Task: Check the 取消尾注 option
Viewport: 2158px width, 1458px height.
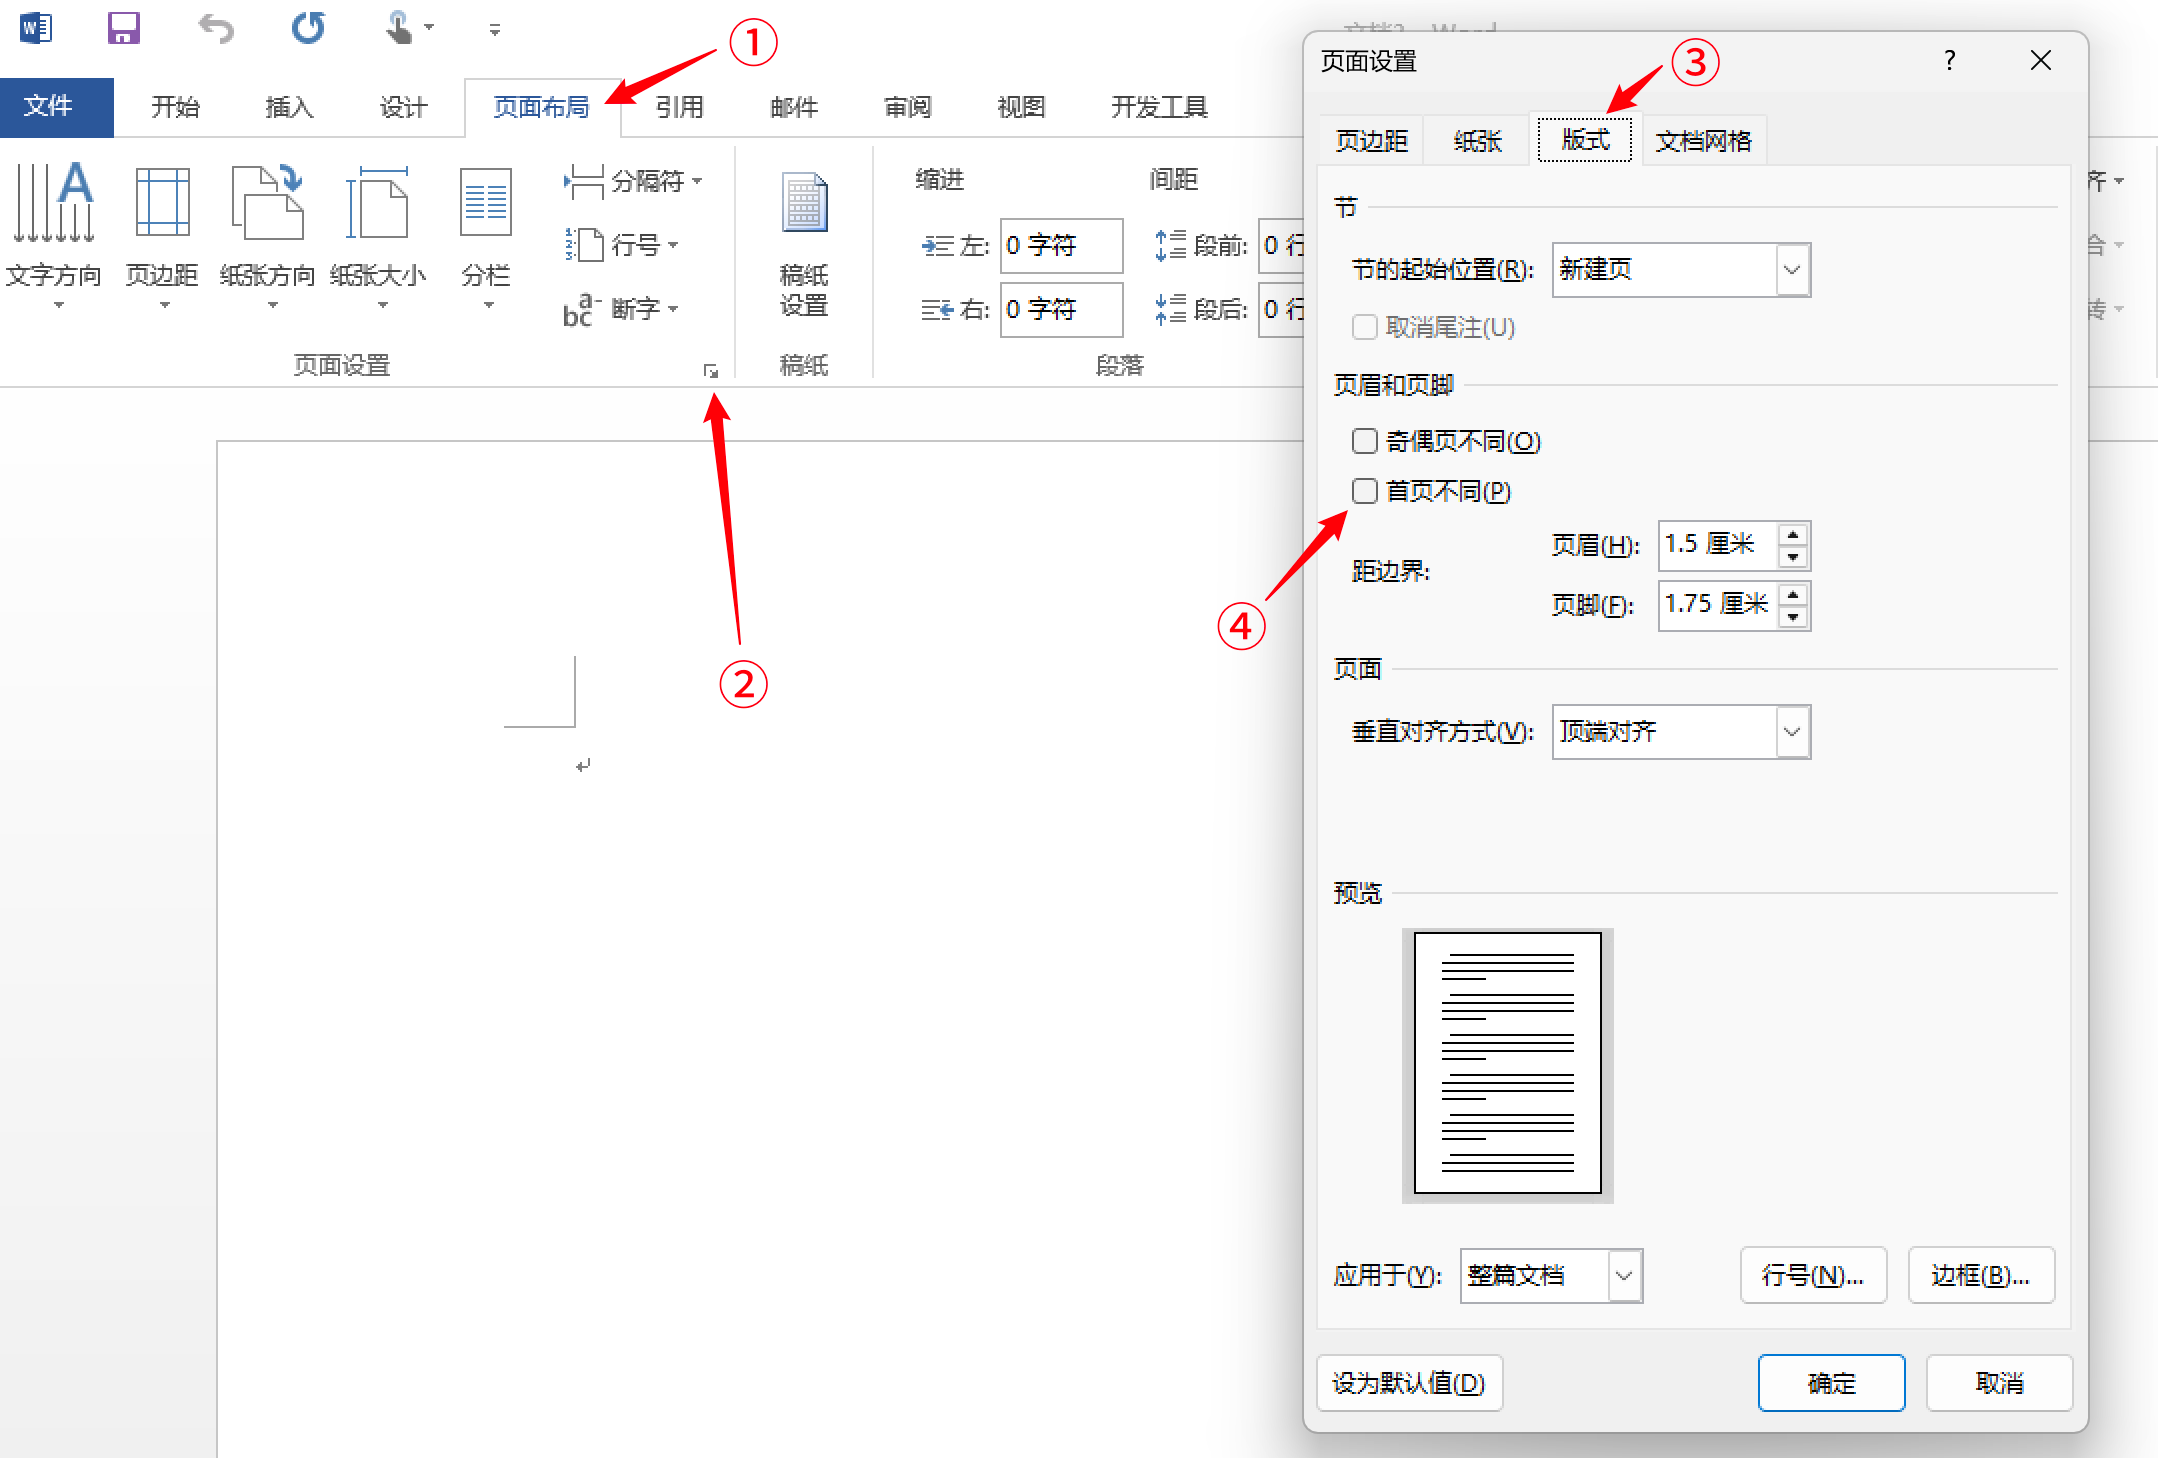Action: [1364, 327]
